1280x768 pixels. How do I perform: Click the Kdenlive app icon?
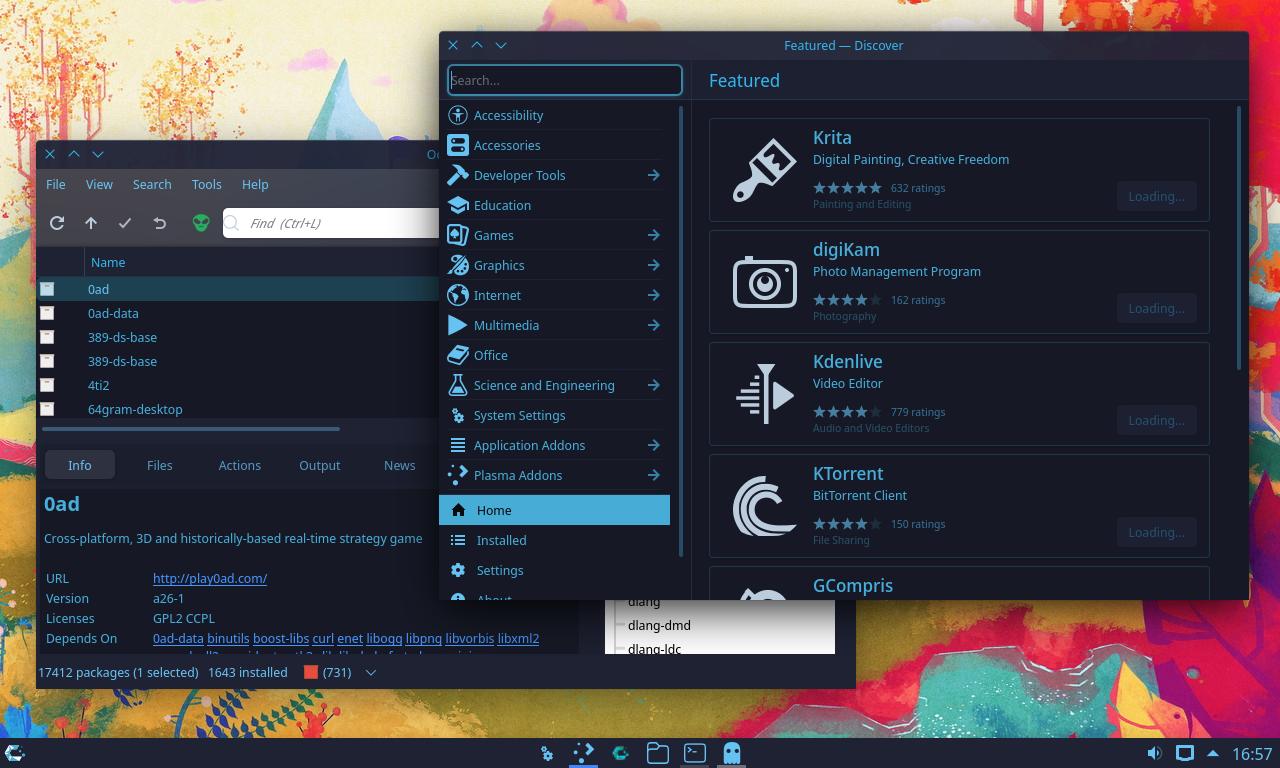coord(765,394)
